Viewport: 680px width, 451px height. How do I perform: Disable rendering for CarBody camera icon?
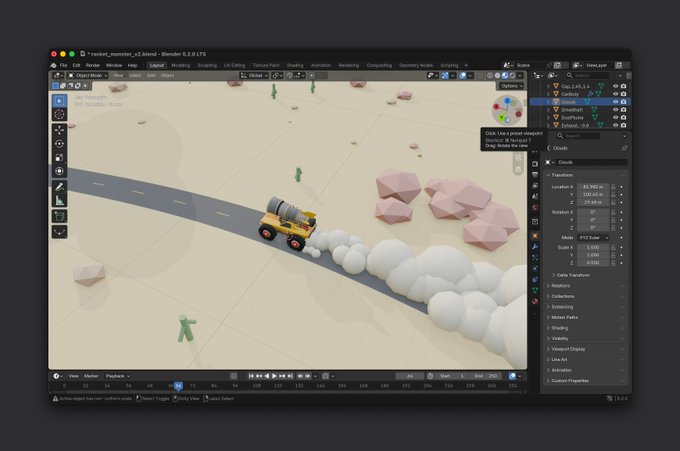[x=623, y=94]
